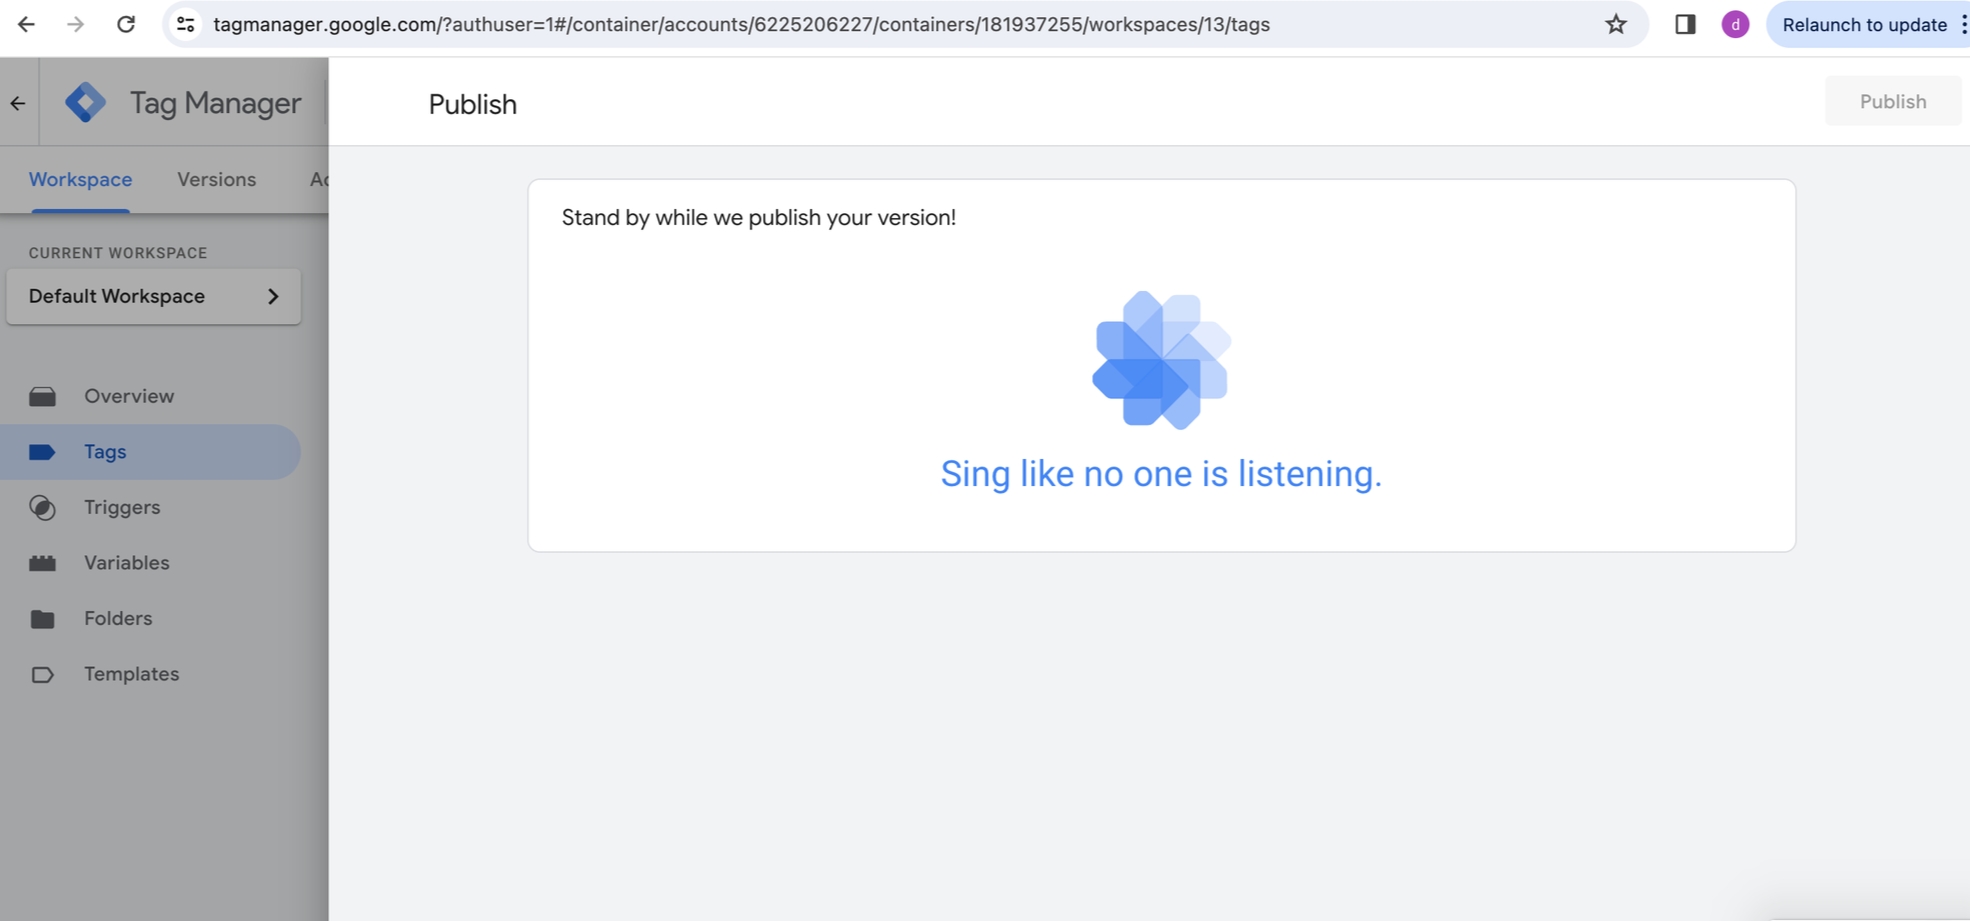Screen dimensions: 1970x921
Task: Reload the page with refresh icon
Action: coord(126,24)
